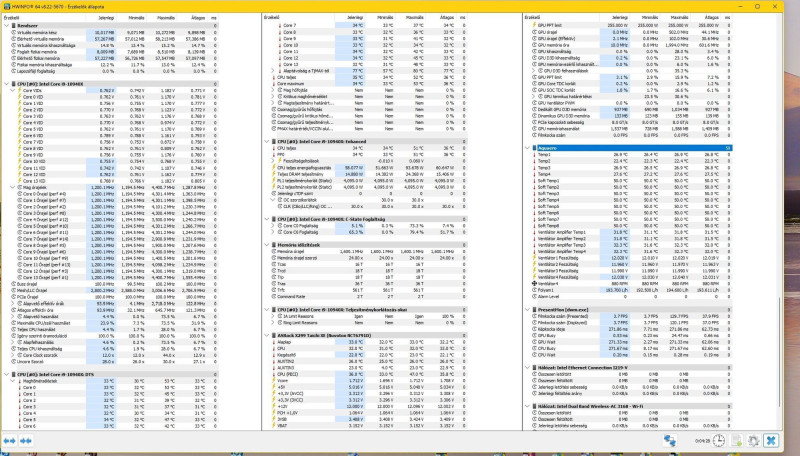This screenshot has height=456, width=800.
Task: Start logging with the log file icon
Action: pyautogui.click(x=736, y=441)
